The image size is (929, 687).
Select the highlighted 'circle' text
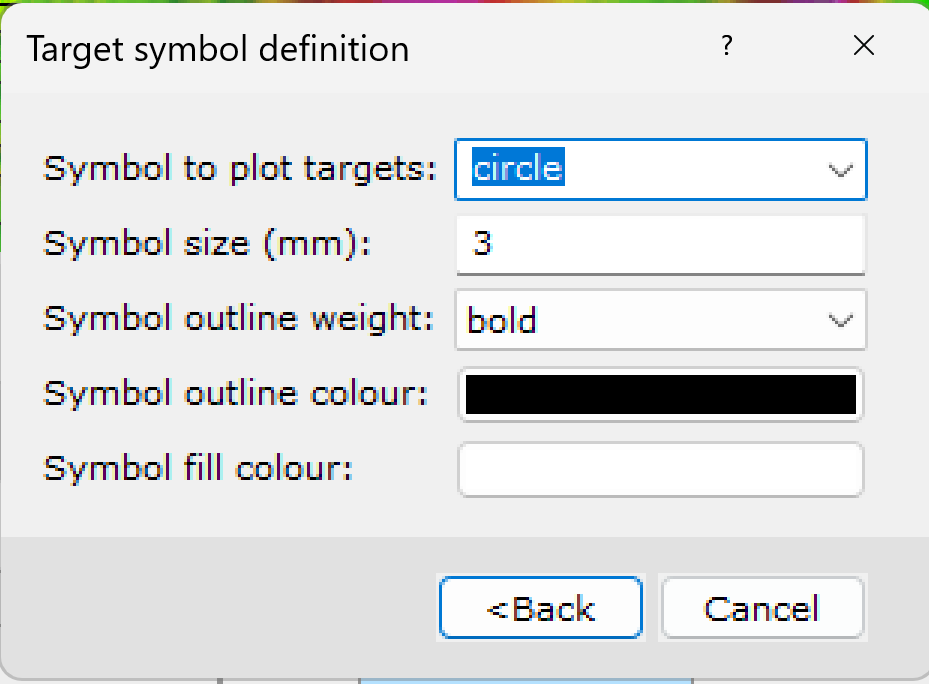click(x=518, y=168)
